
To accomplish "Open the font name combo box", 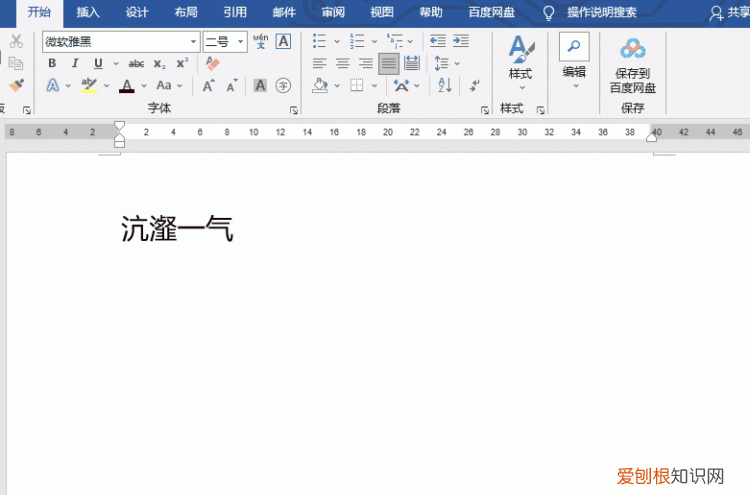I will pyautogui.click(x=121, y=42).
